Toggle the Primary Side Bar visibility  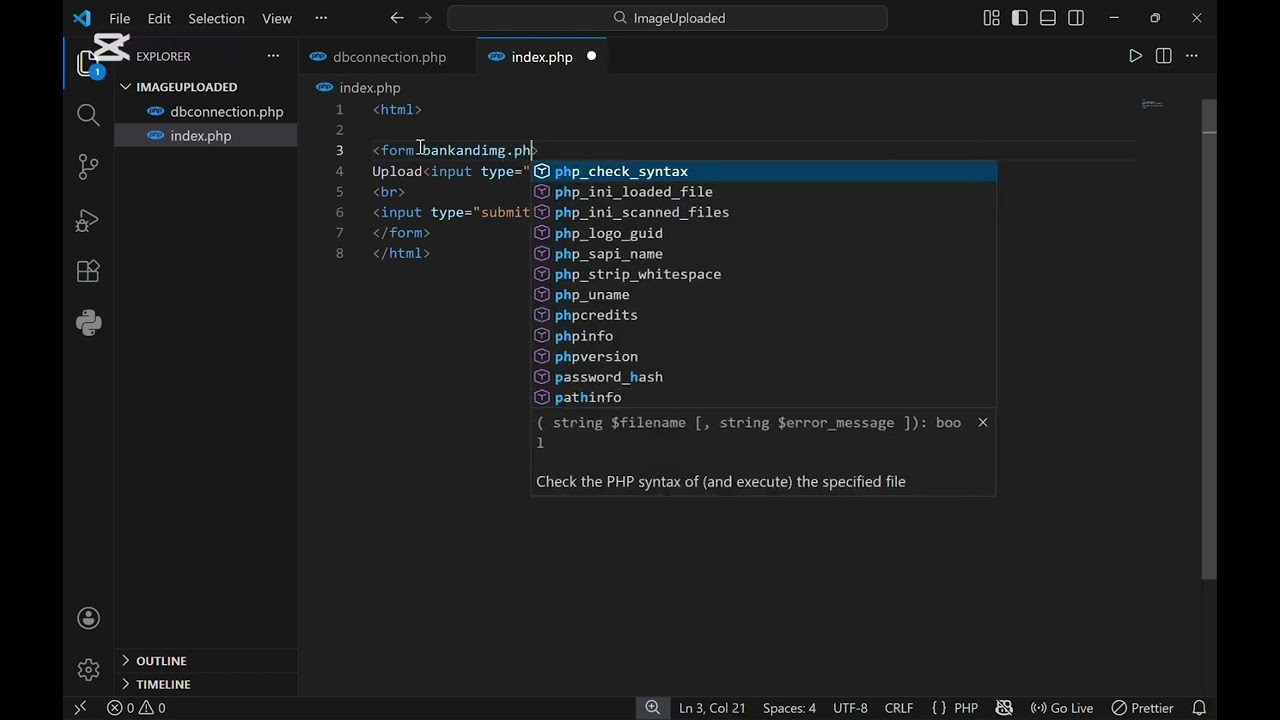1020,18
